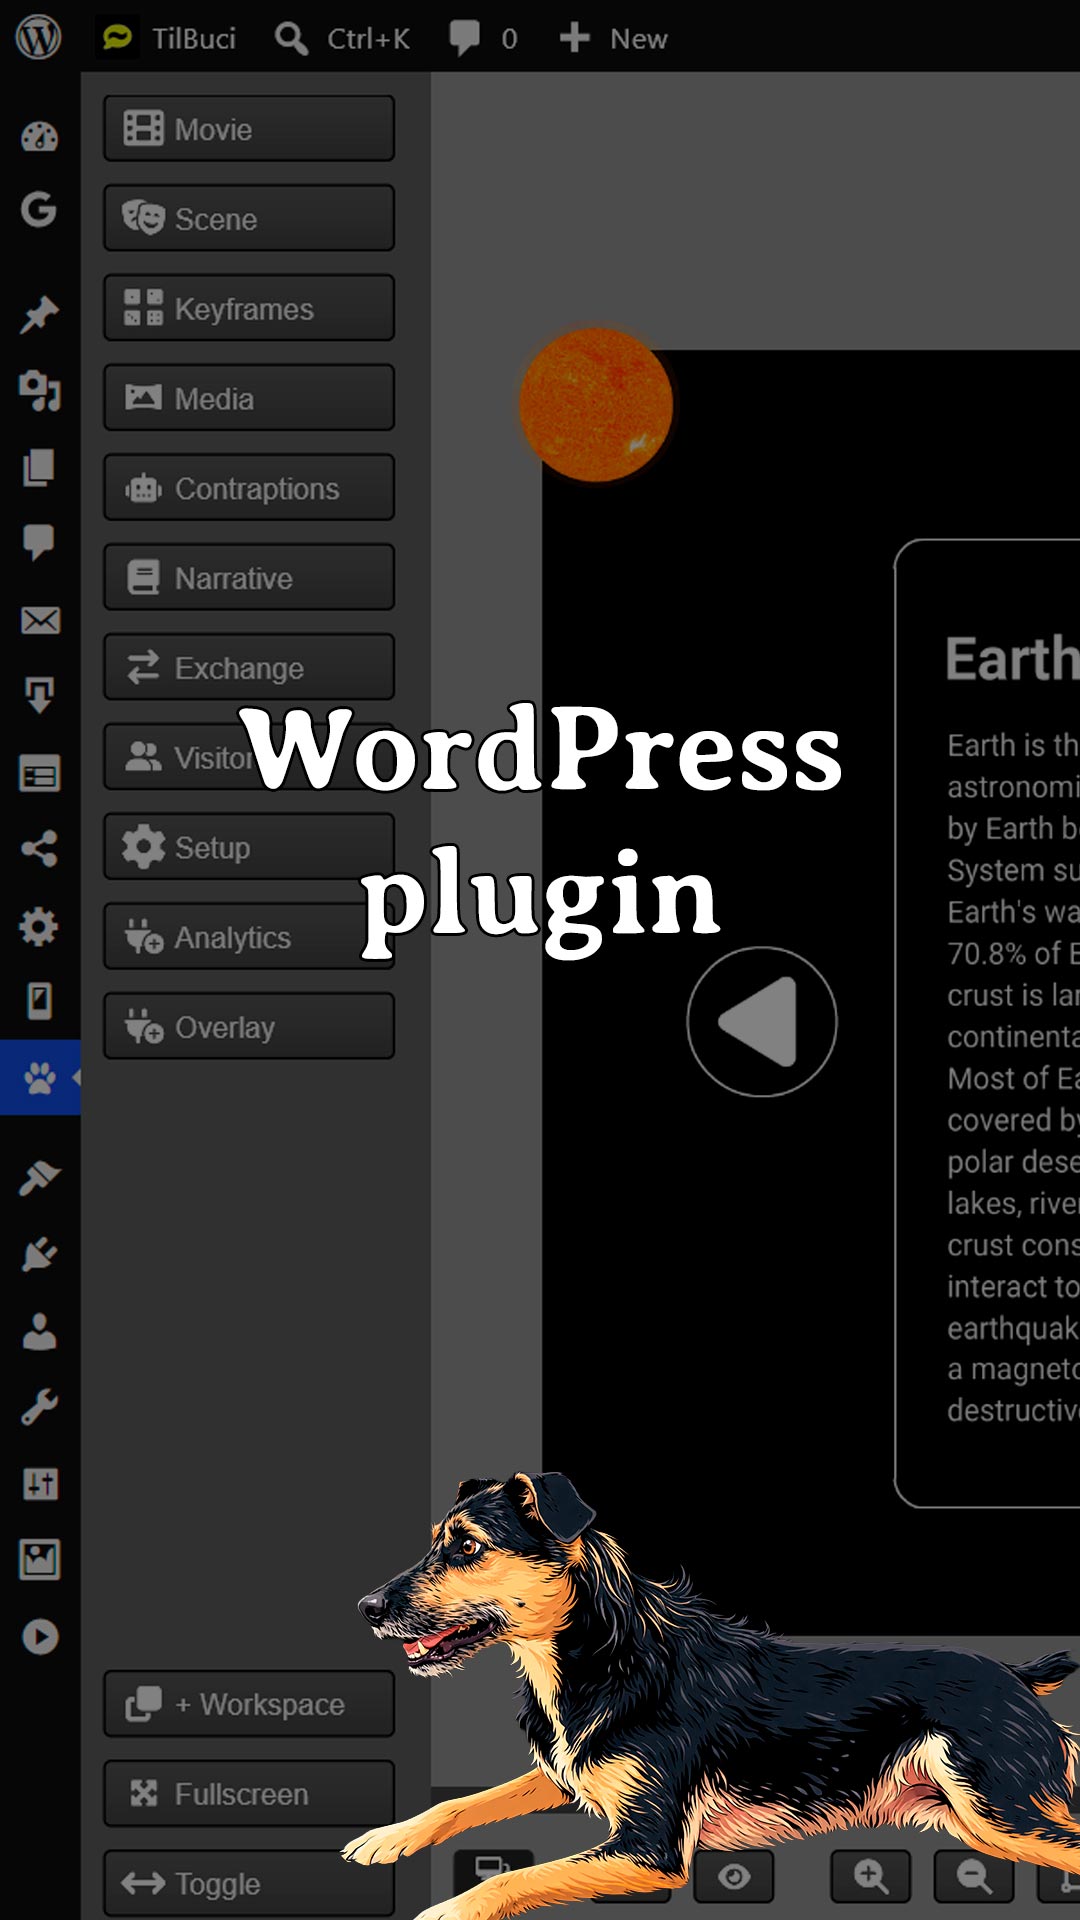
Task: Collapse the admin menu with play icon
Action: pyautogui.click(x=40, y=1636)
